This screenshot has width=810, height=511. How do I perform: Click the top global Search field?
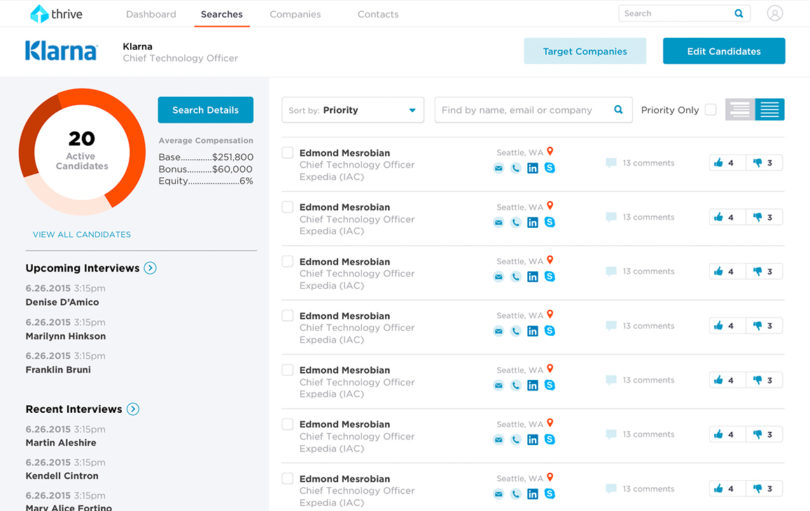(684, 13)
